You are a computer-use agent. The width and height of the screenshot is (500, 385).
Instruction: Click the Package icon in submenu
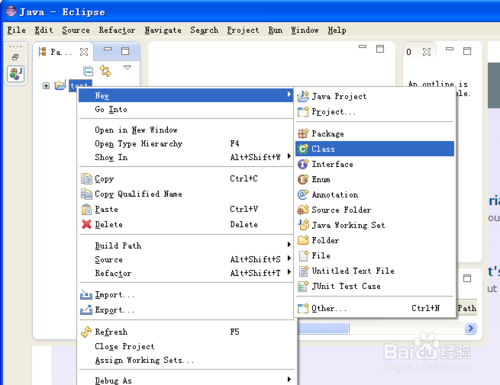point(303,134)
